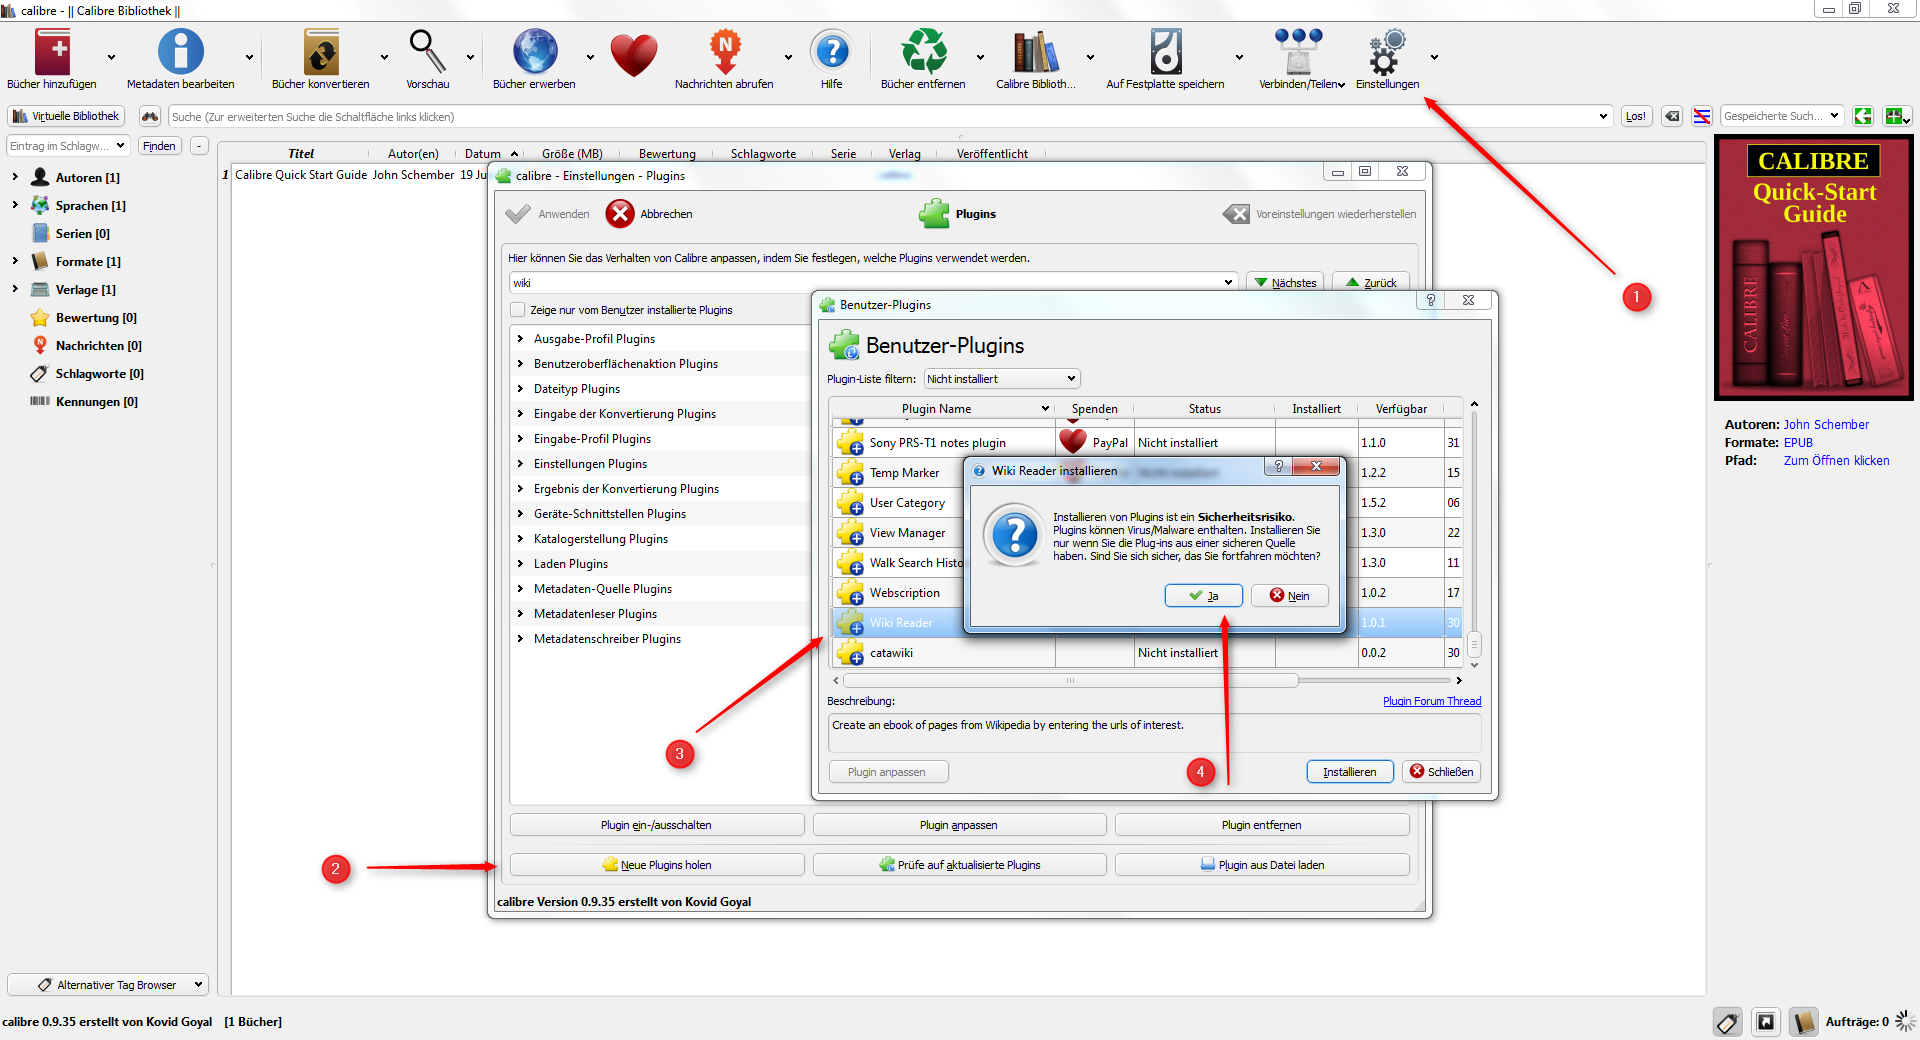Open Einstellungen gear icon in the toolbar
This screenshot has height=1040, width=1920.
coord(1386,53)
